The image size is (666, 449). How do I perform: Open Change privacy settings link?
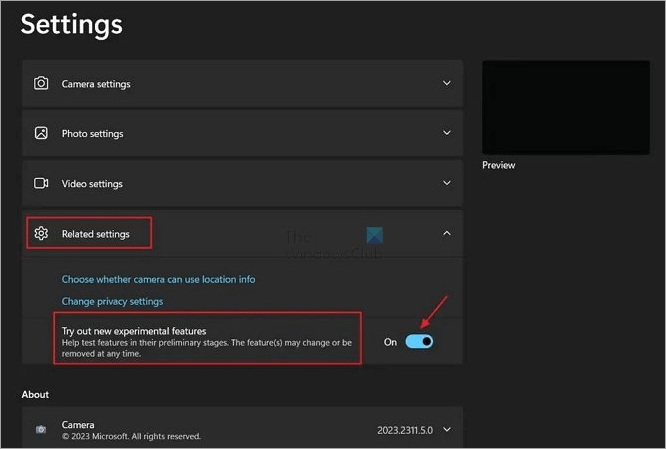112,301
